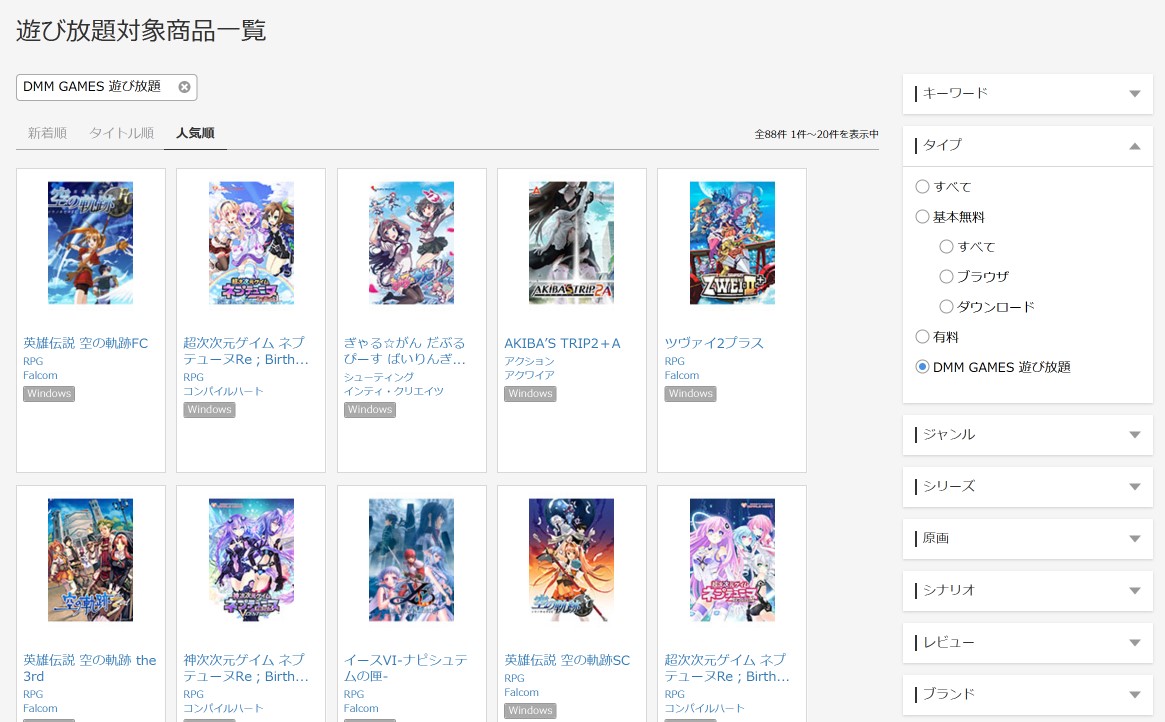
Task: Open 英雄伝説 空の軌跡SC cover image
Action: tap(571, 560)
